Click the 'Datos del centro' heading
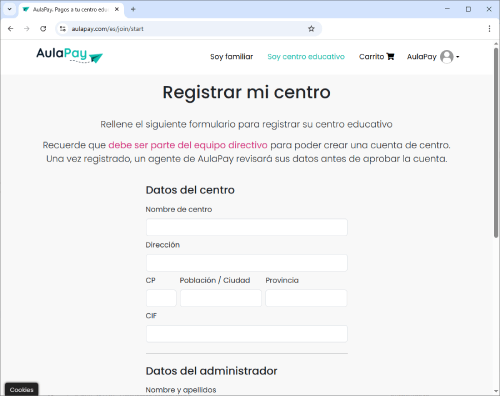The width and height of the screenshot is (500, 396). pyautogui.click(x=190, y=190)
